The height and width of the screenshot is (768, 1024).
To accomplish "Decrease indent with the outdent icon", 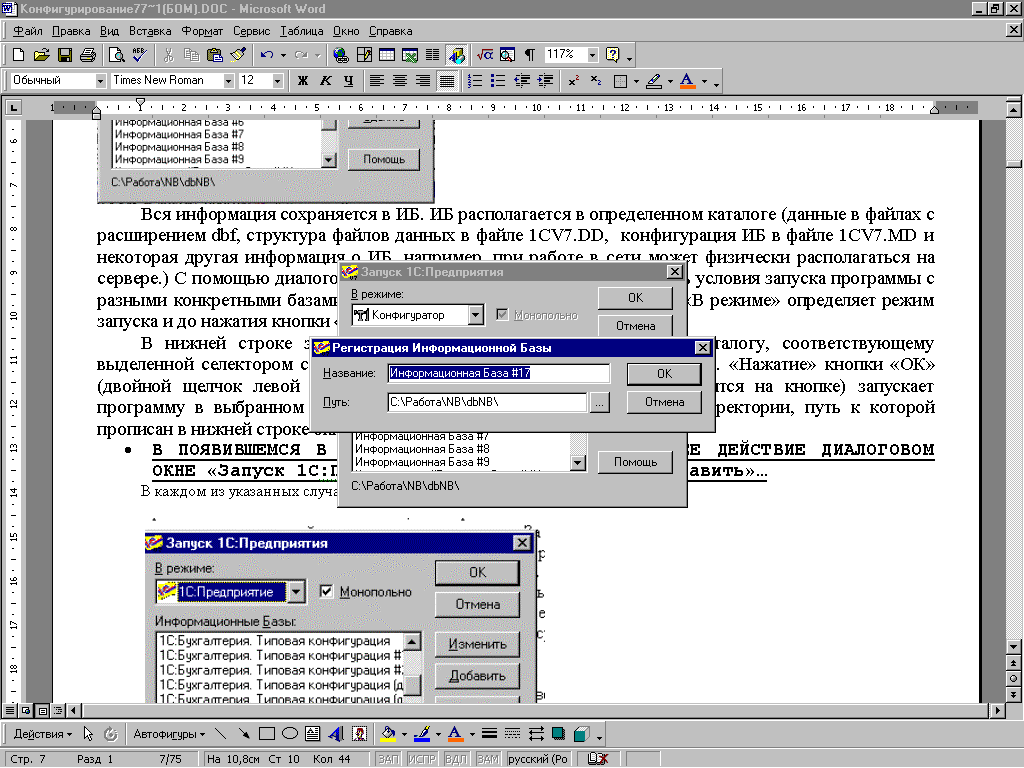I will click(x=522, y=81).
